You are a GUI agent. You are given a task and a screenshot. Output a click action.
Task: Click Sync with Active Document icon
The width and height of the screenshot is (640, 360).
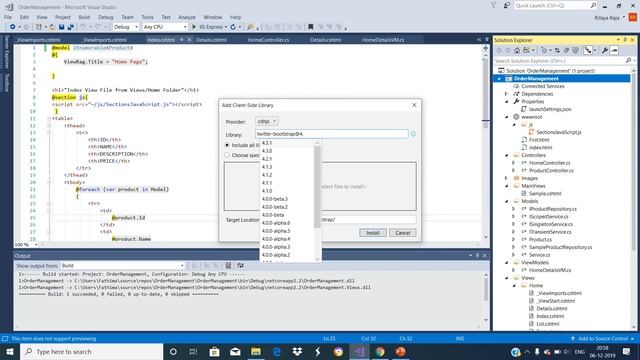(x=557, y=51)
